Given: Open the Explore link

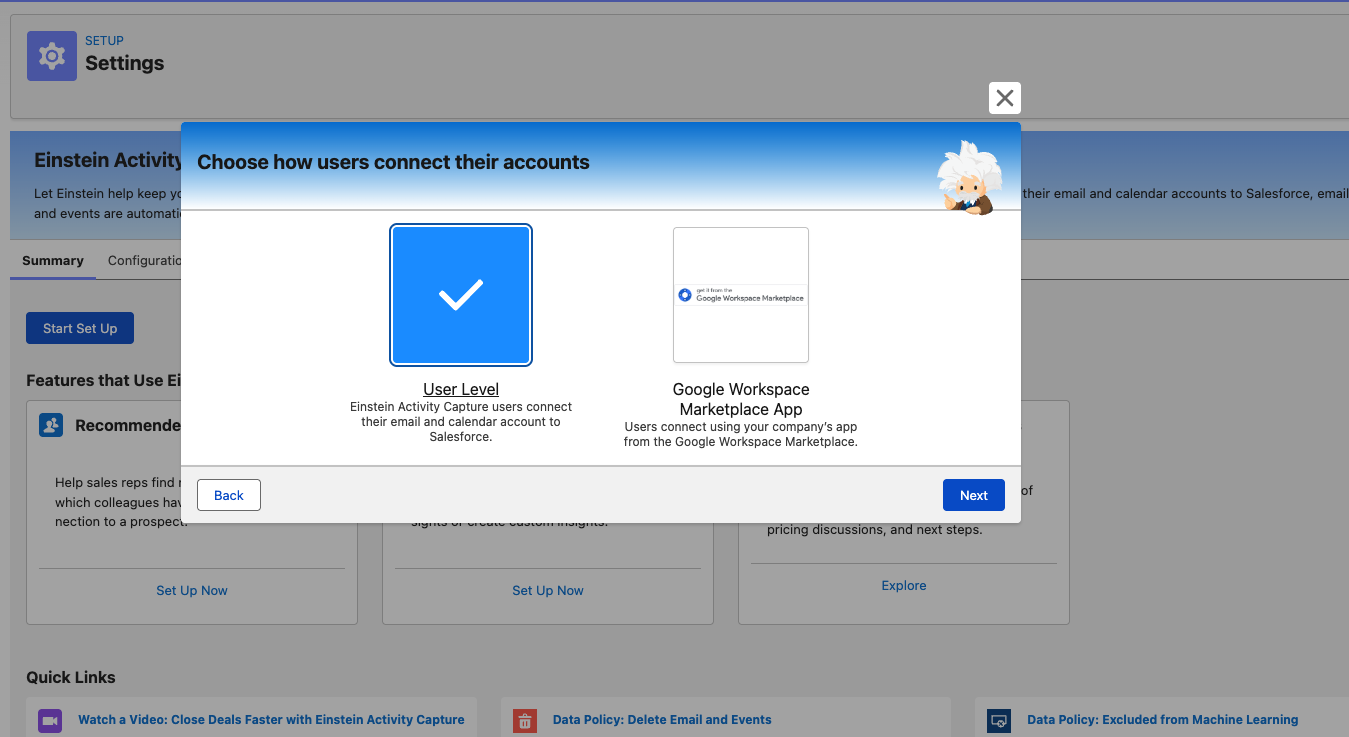Looking at the screenshot, I should [904, 585].
